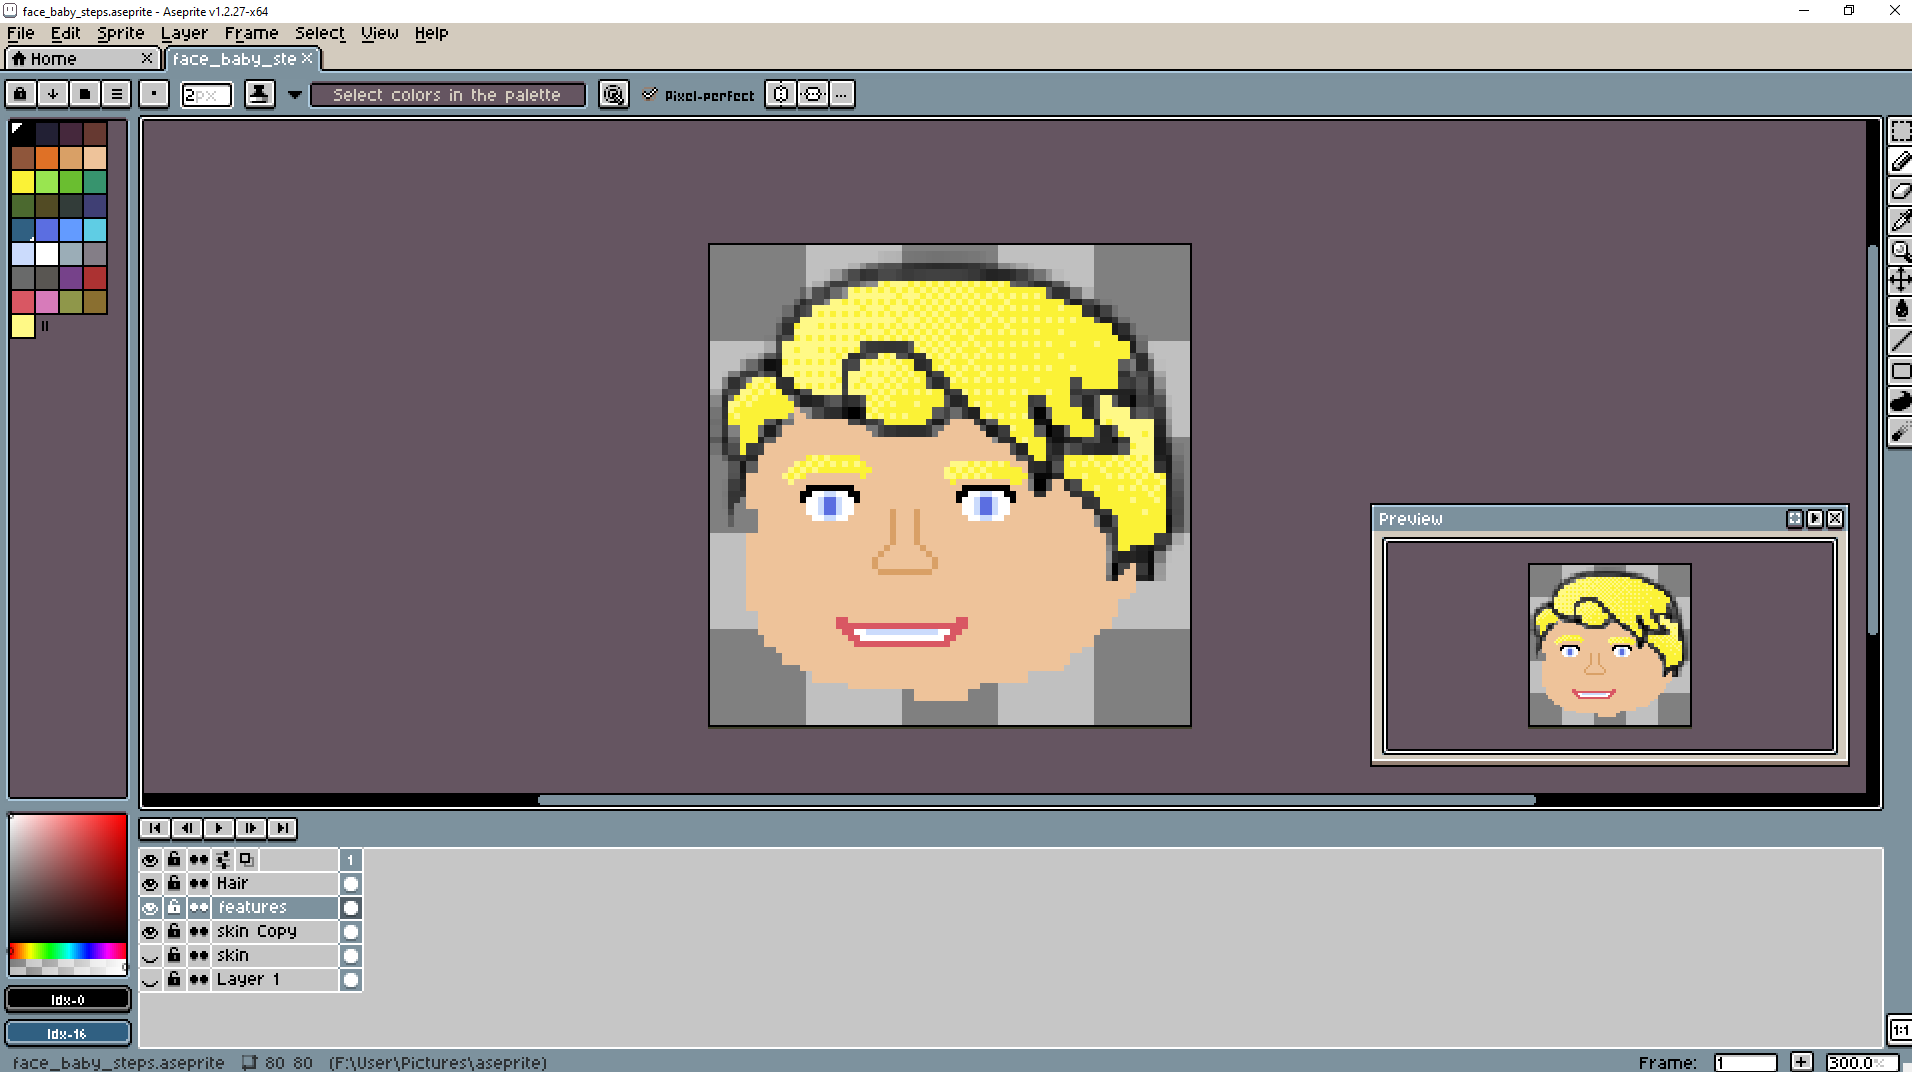The height and width of the screenshot is (1072, 1912).
Task: Pick the orange swatch in palette
Action: tap(47, 157)
